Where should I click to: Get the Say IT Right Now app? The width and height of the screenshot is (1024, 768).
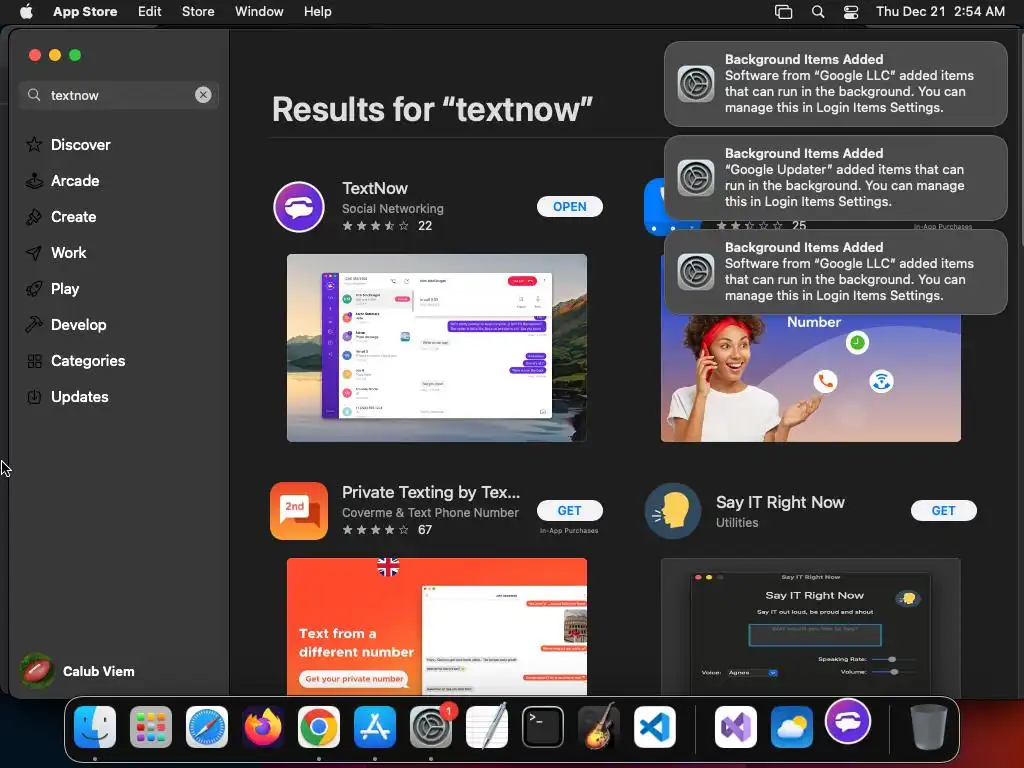tap(944, 511)
